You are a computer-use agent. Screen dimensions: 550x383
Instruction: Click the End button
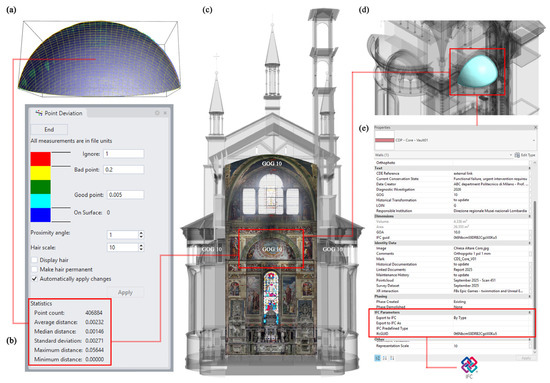(49, 129)
